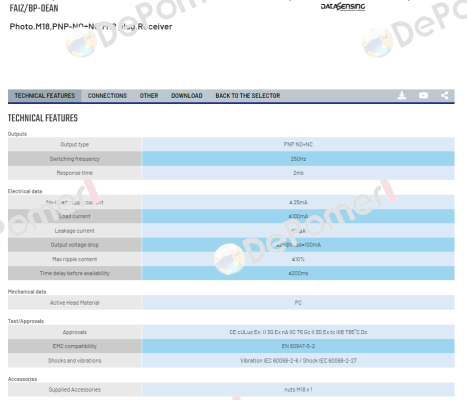Select the Output type row label
The height and width of the screenshot is (400, 467).
click(75, 144)
